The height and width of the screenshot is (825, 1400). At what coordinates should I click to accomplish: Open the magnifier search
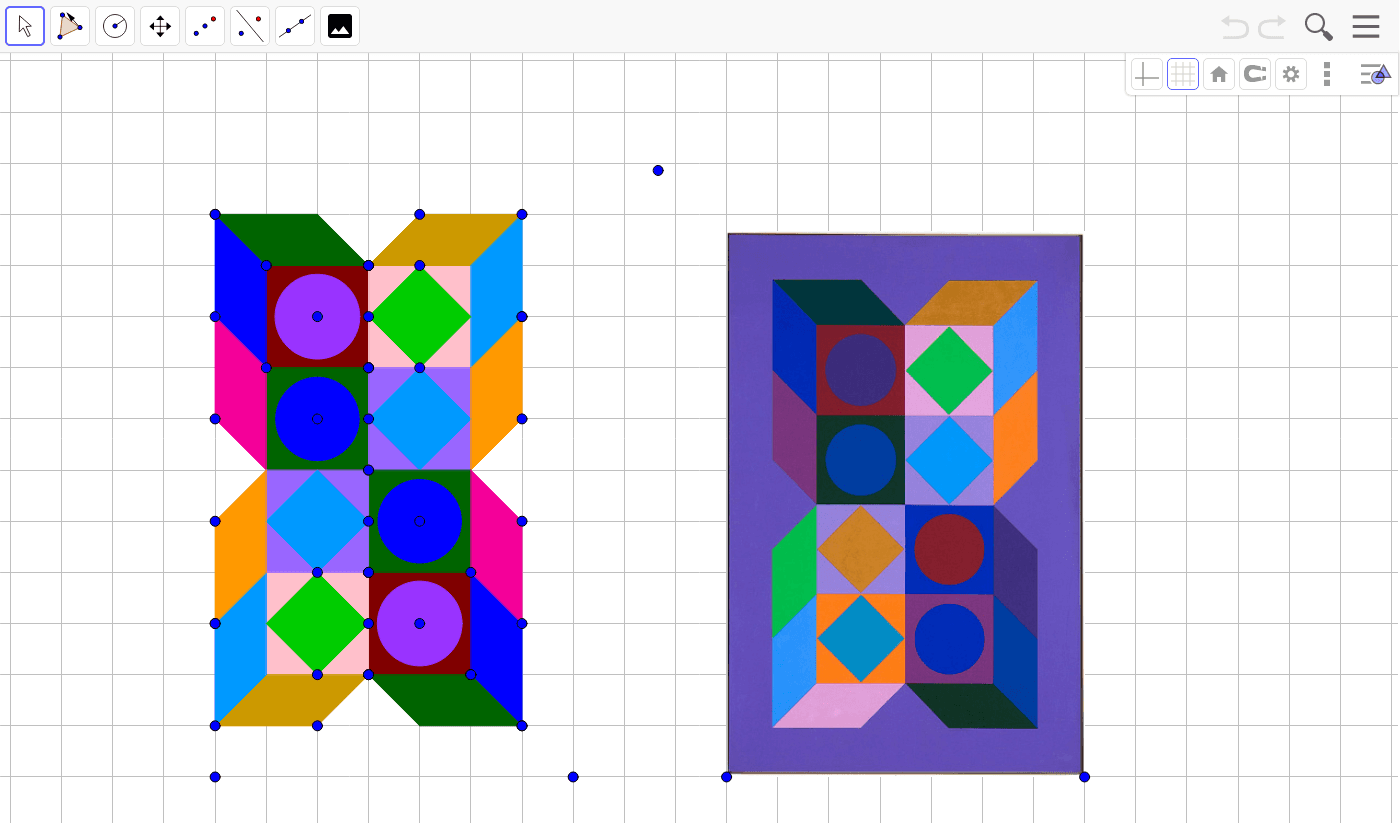[x=1319, y=27]
